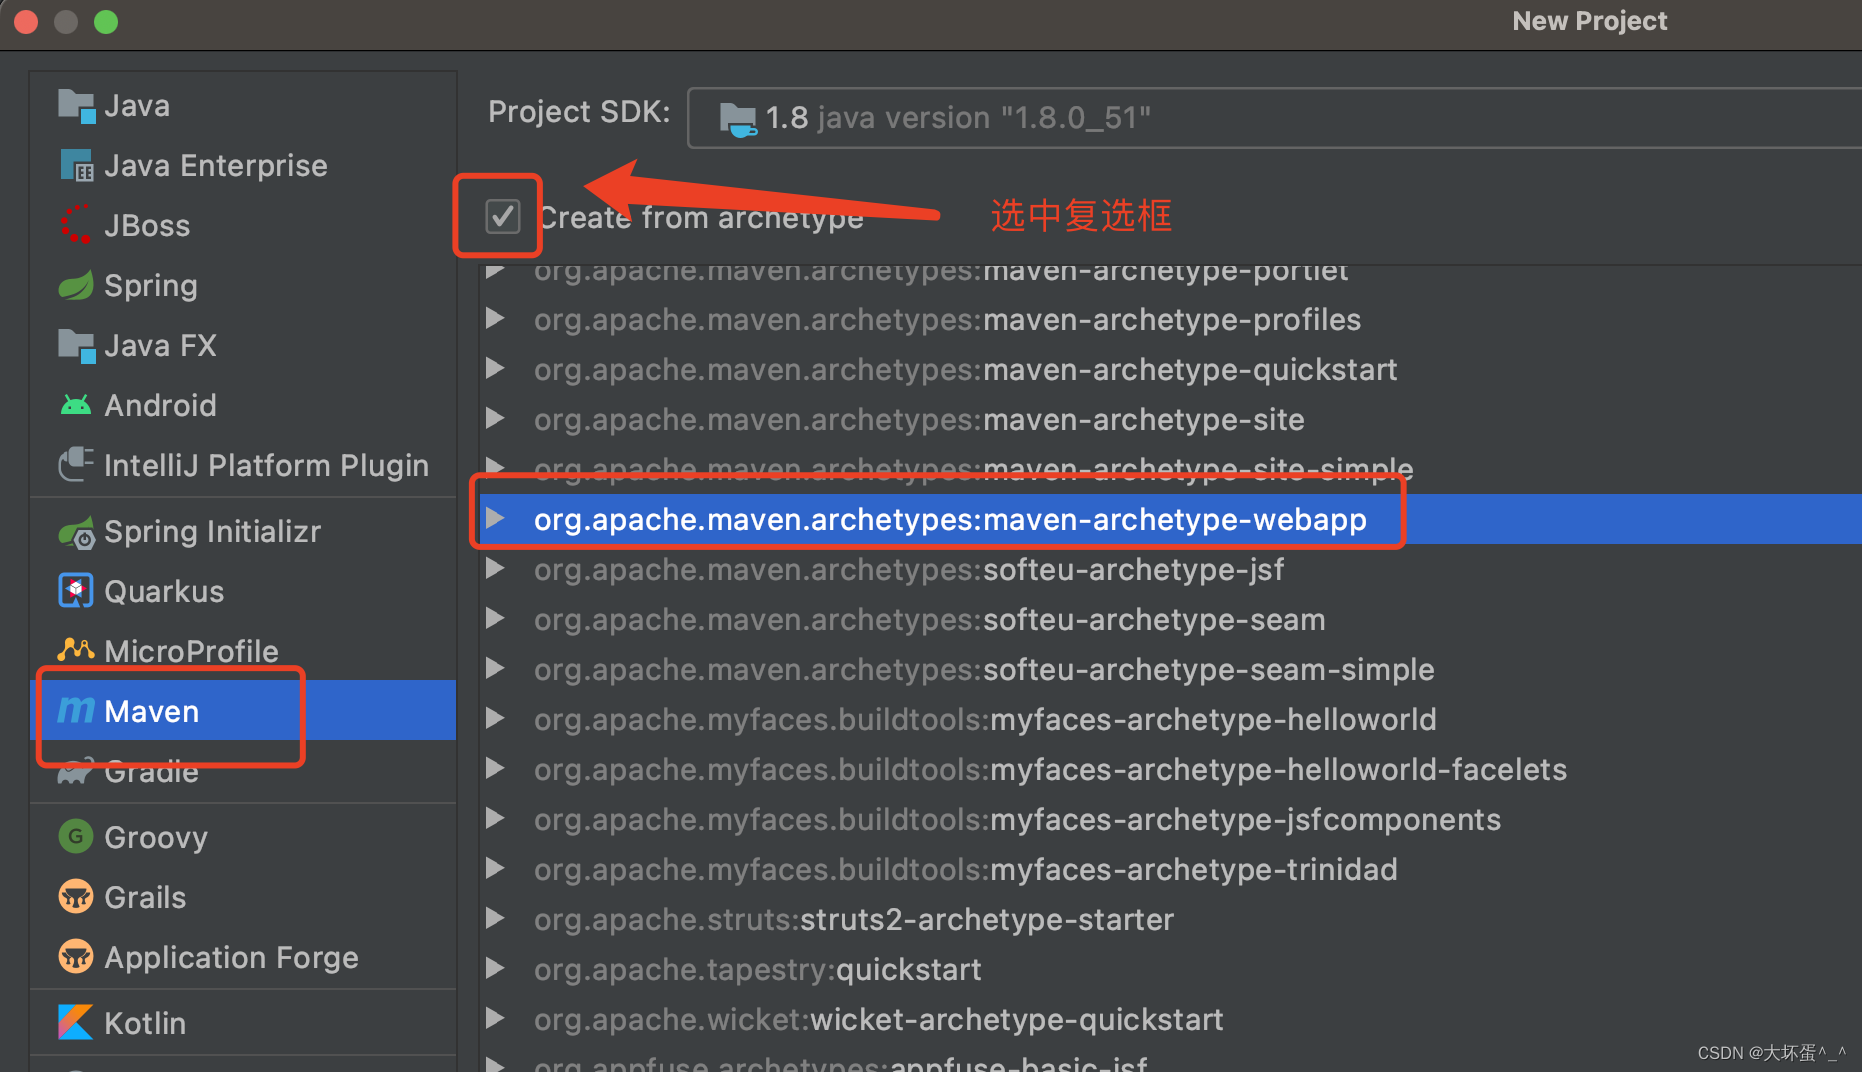Select org.apache.tapestry:quickstart row
Screen dimensions: 1862x1072
tap(1170, 969)
